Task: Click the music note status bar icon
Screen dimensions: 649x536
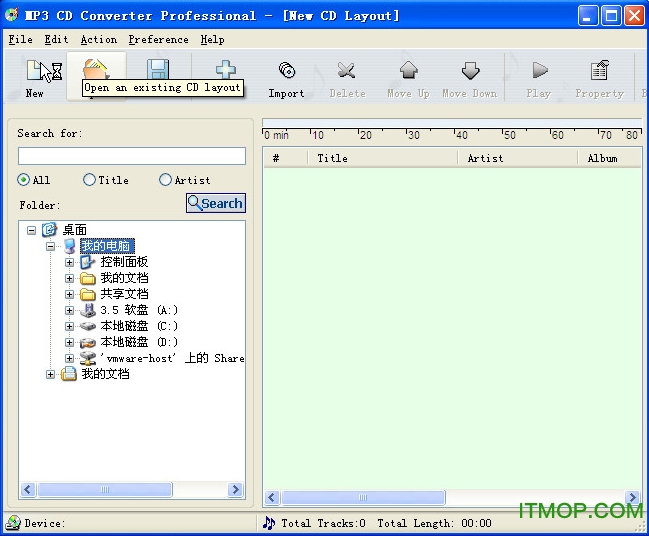Action: pyautogui.click(x=269, y=523)
